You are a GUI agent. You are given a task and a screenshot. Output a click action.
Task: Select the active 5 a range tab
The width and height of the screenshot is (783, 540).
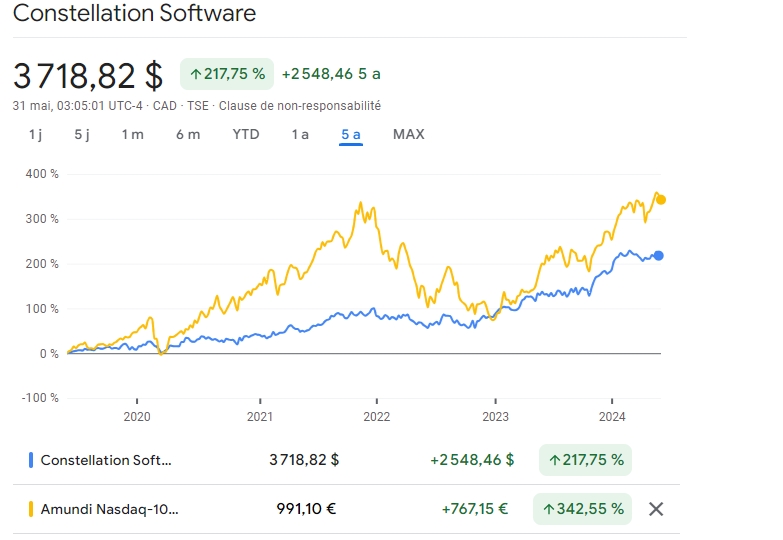pyautogui.click(x=351, y=134)
